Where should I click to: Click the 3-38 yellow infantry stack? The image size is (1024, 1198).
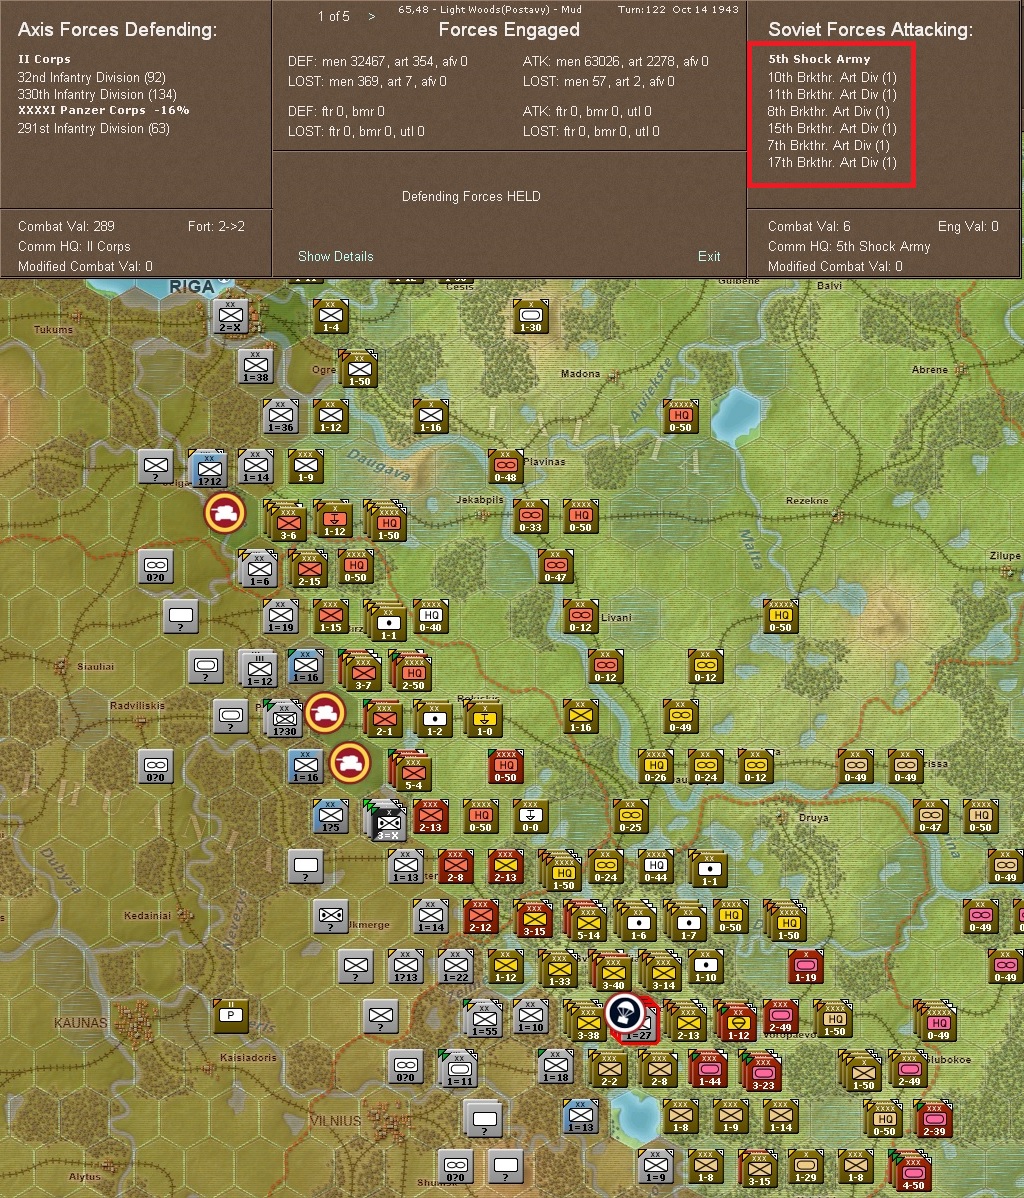point(586,1021)
